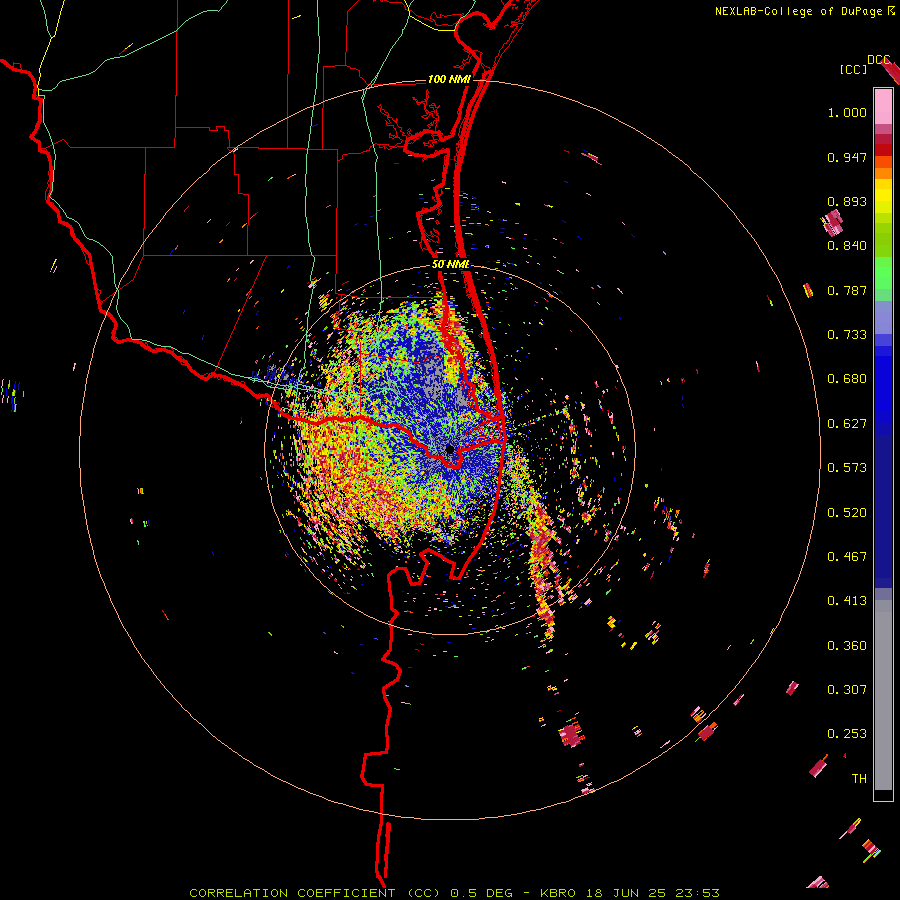Select the 0.307 scale value
This screenshot has height=900, width=900.
pos(847,690)
